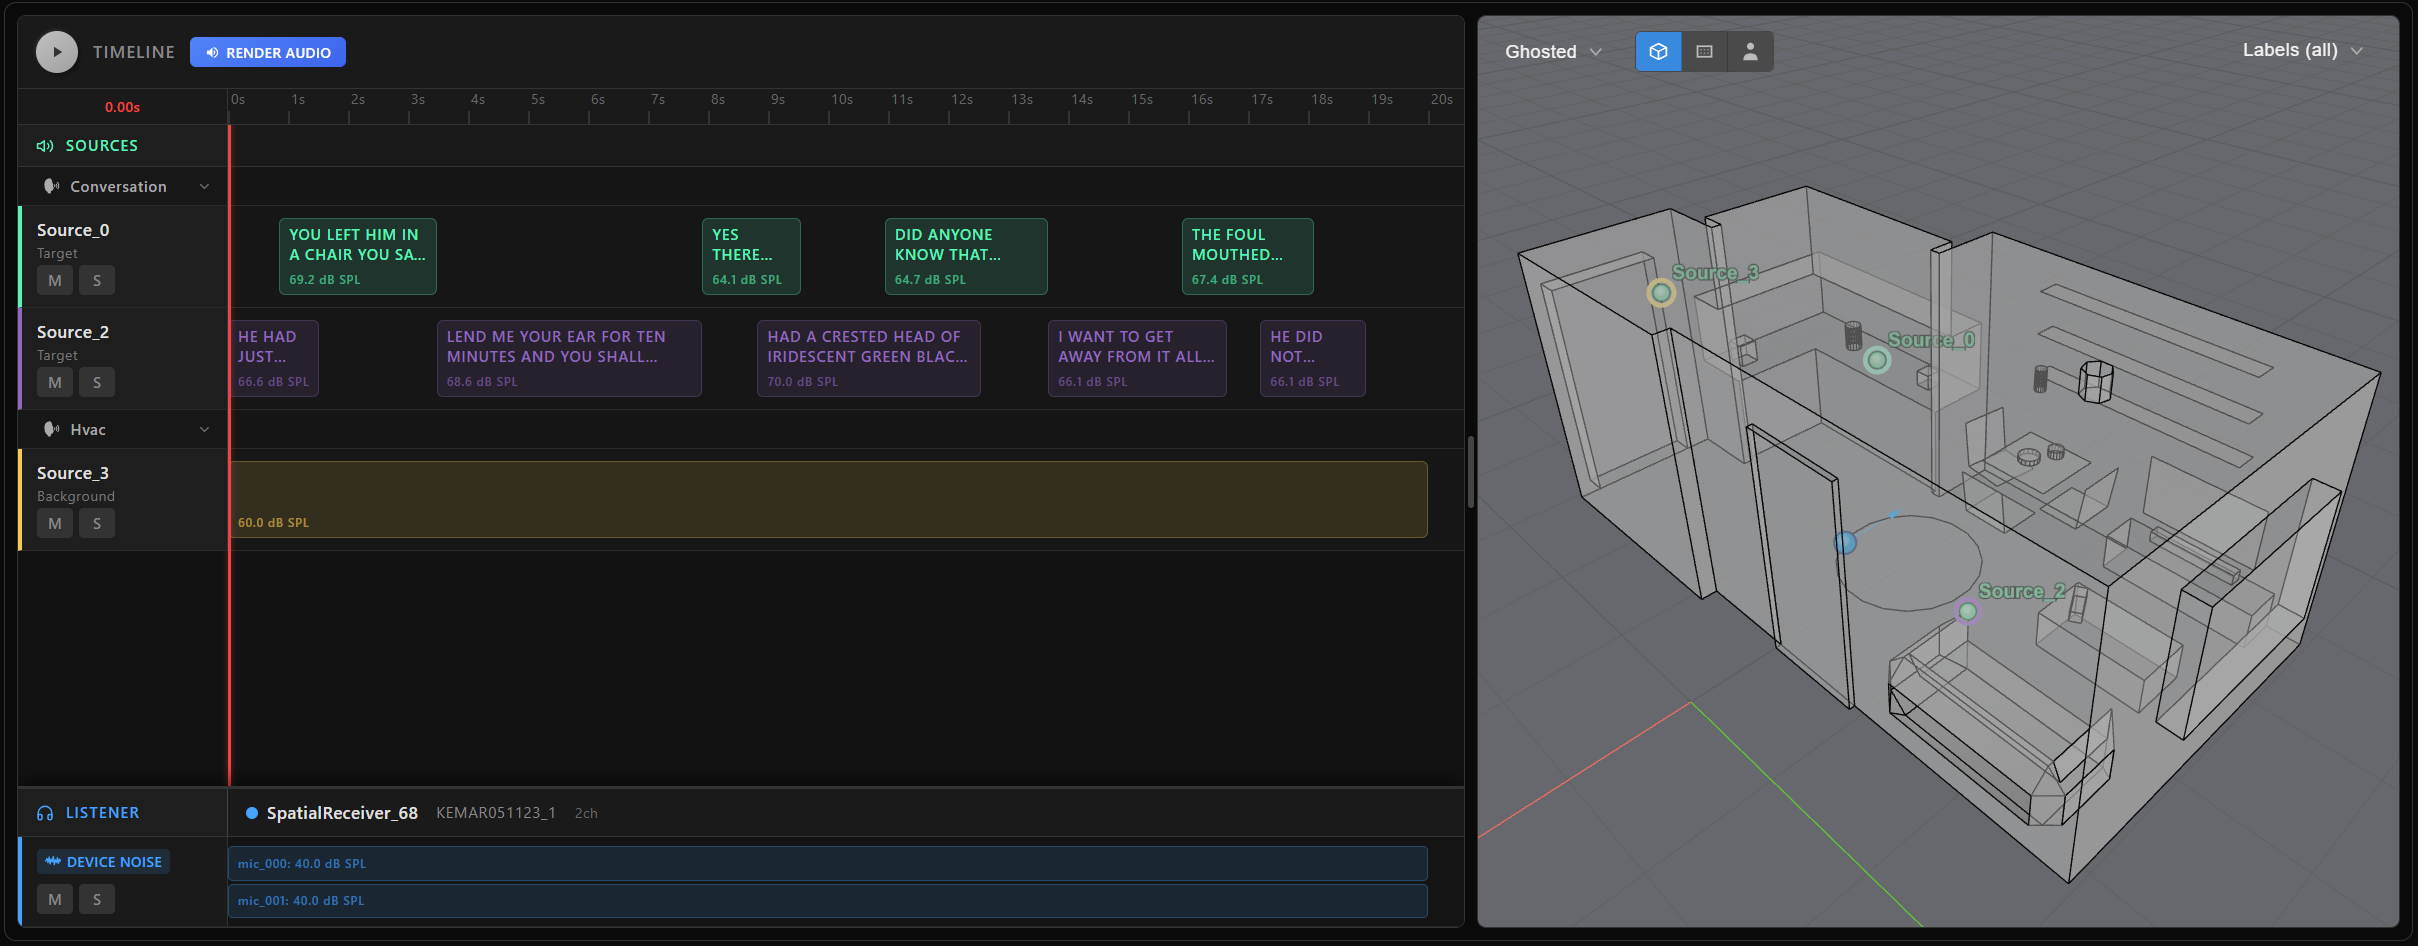Click the SOURCES section header

pos(101,146)
